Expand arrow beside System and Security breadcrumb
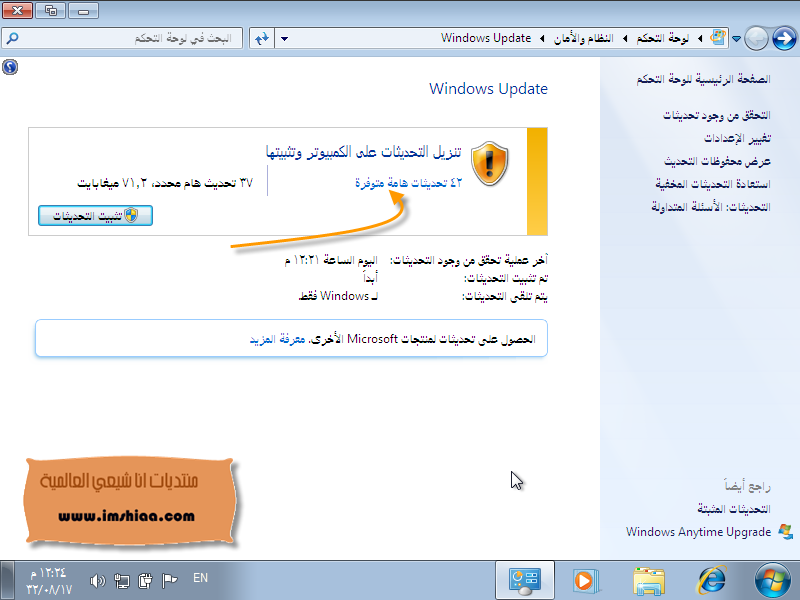 tap(624, 38)
